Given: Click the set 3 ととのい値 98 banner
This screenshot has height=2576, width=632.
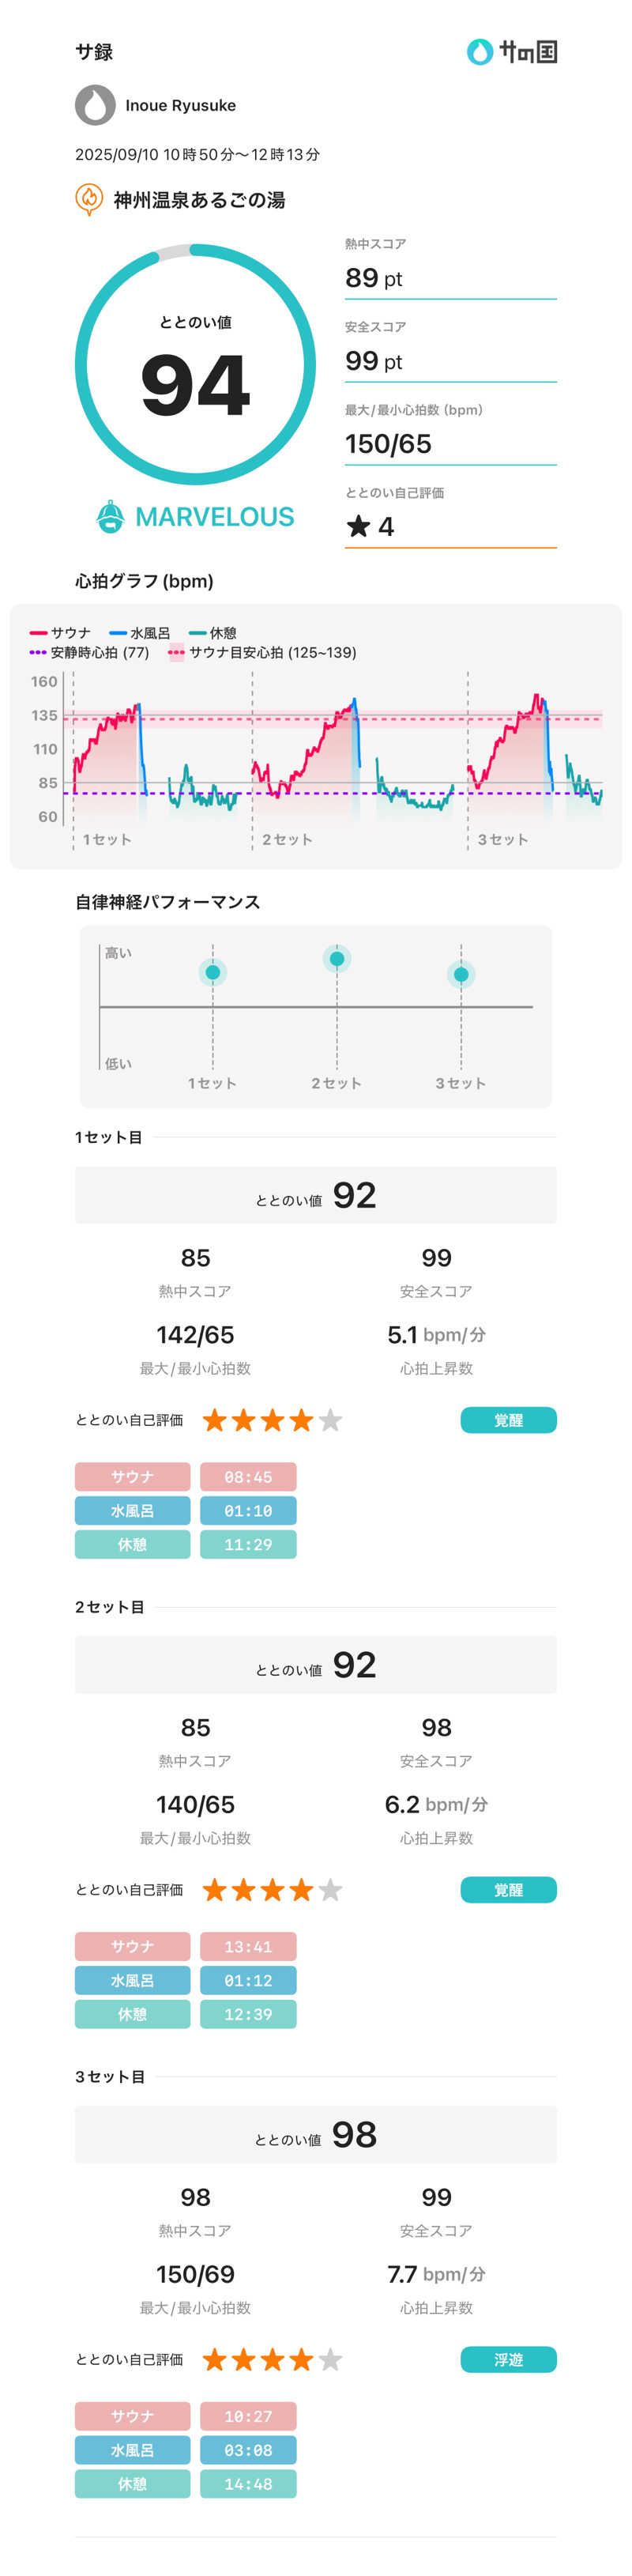Looking at the screenshot, I should click(316, 2135).
